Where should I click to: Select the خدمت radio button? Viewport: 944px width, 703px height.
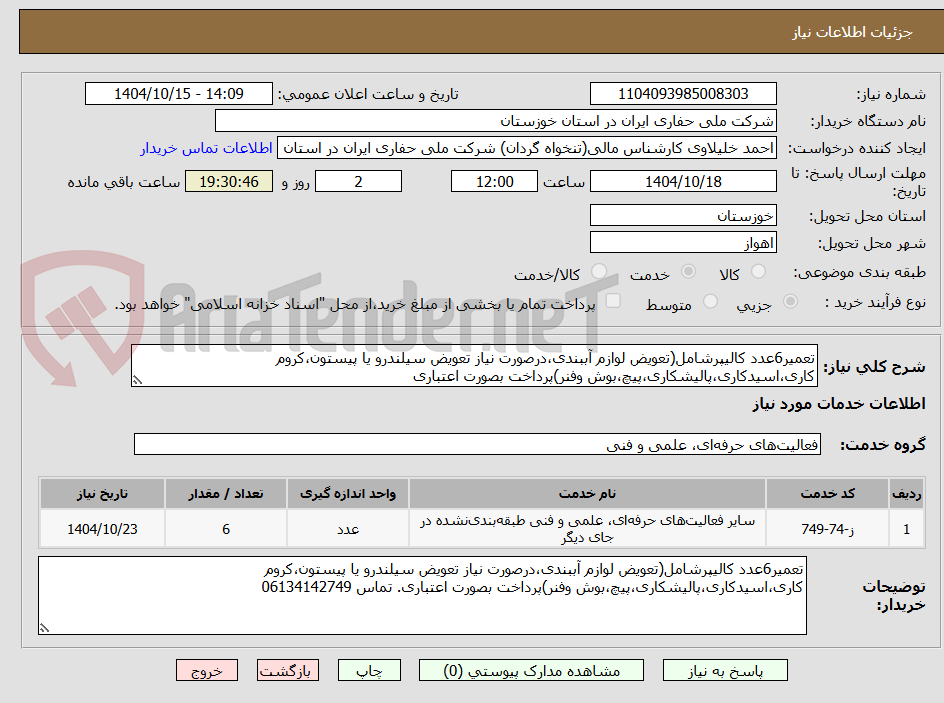tap(688, 272)
